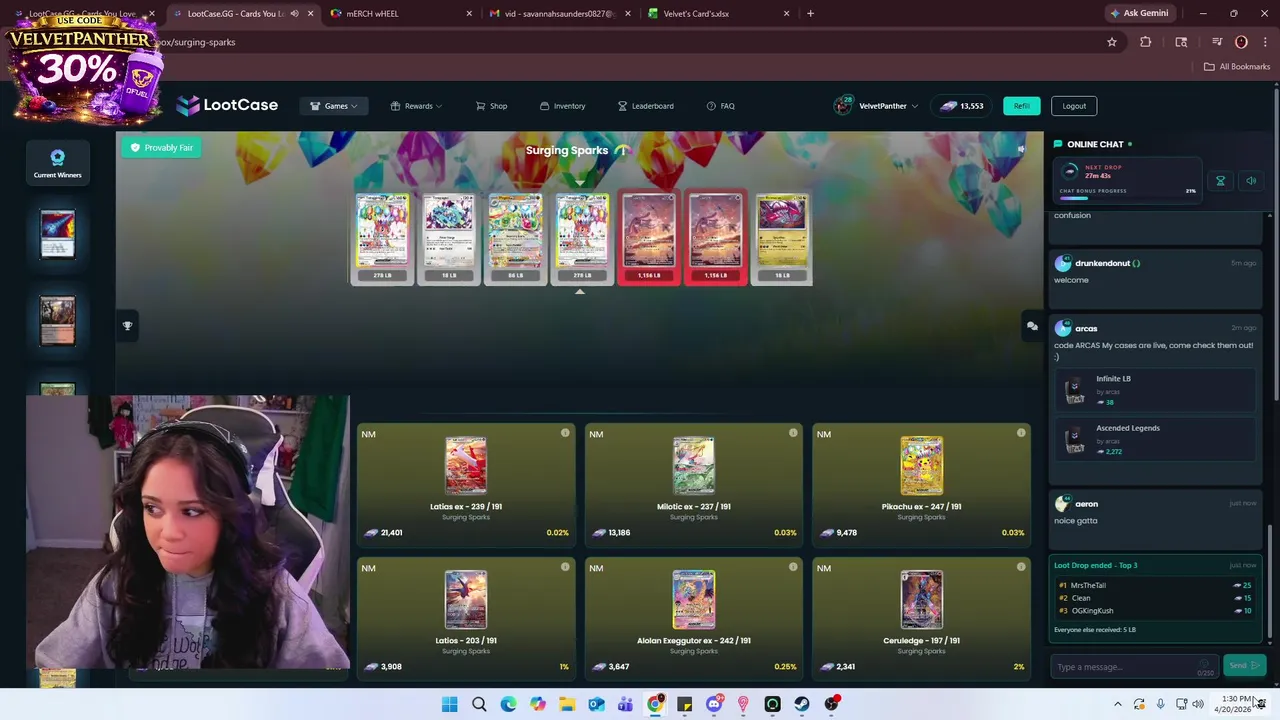Viewport: 1280px width, 720px height.
Task: Open the Windows Start menu
Action: pos(450,705)
